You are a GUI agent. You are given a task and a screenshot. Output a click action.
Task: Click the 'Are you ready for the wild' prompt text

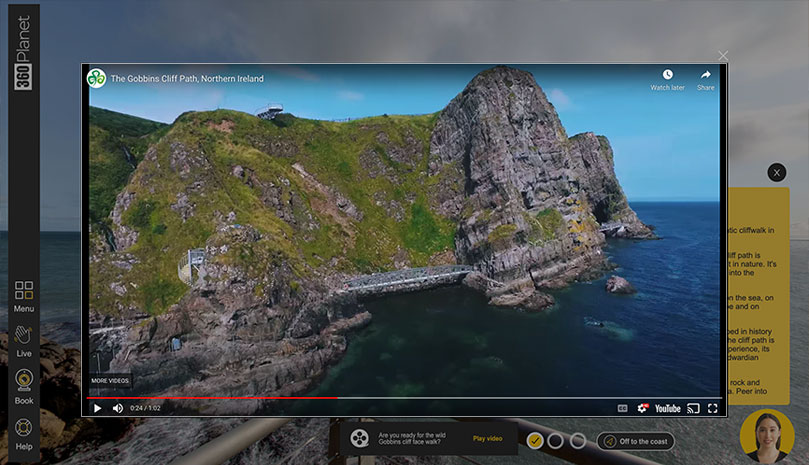(x=412, y=438)
